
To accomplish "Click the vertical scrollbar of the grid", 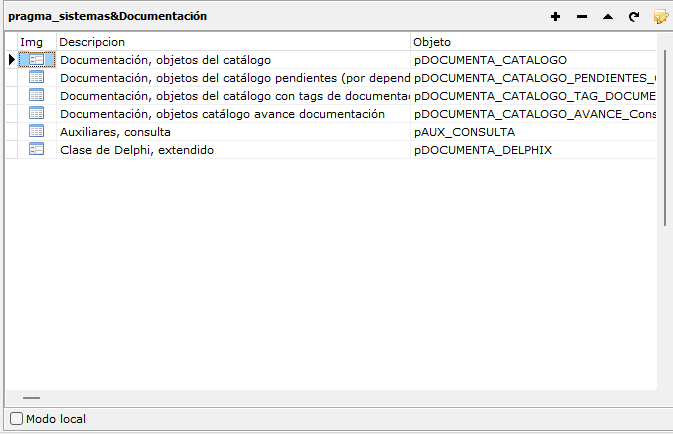I will (x=665, y=137).
